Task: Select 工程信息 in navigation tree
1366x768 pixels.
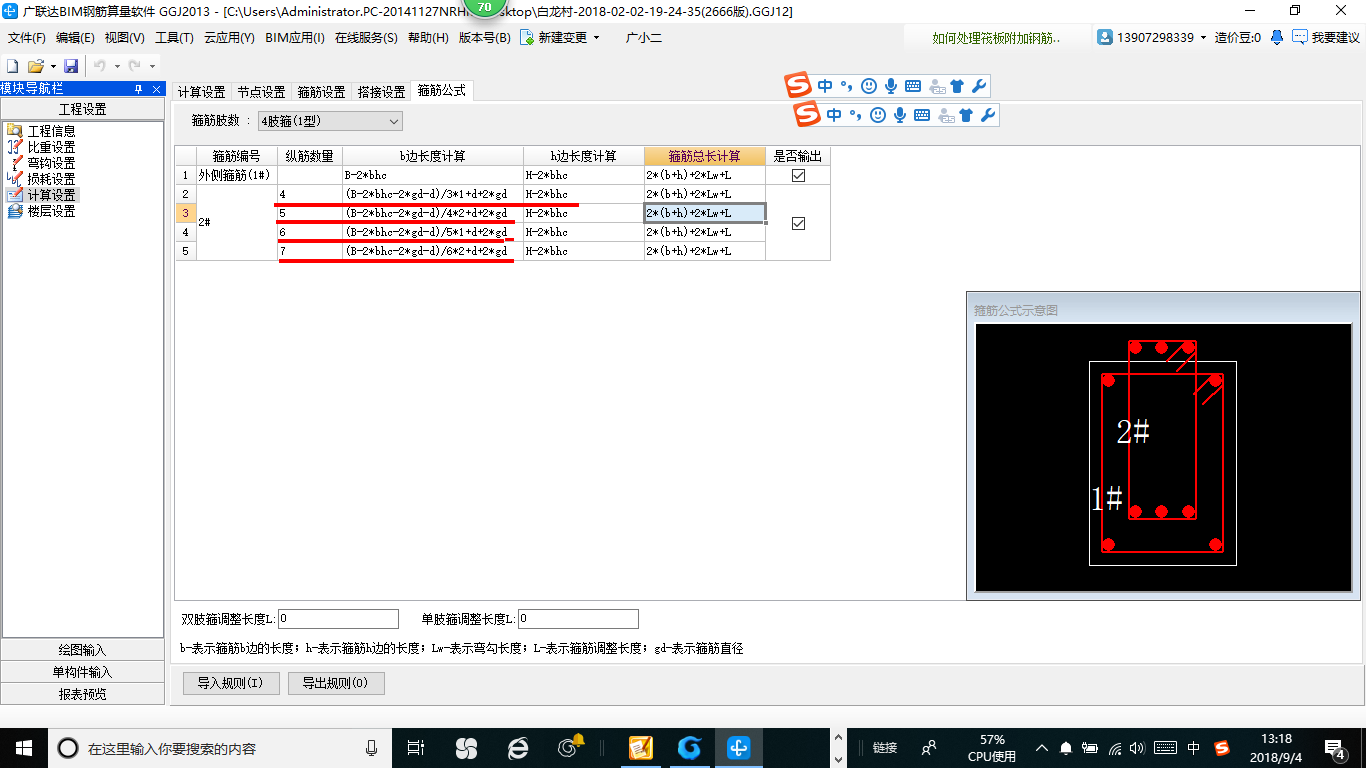Action: [51, 131]
